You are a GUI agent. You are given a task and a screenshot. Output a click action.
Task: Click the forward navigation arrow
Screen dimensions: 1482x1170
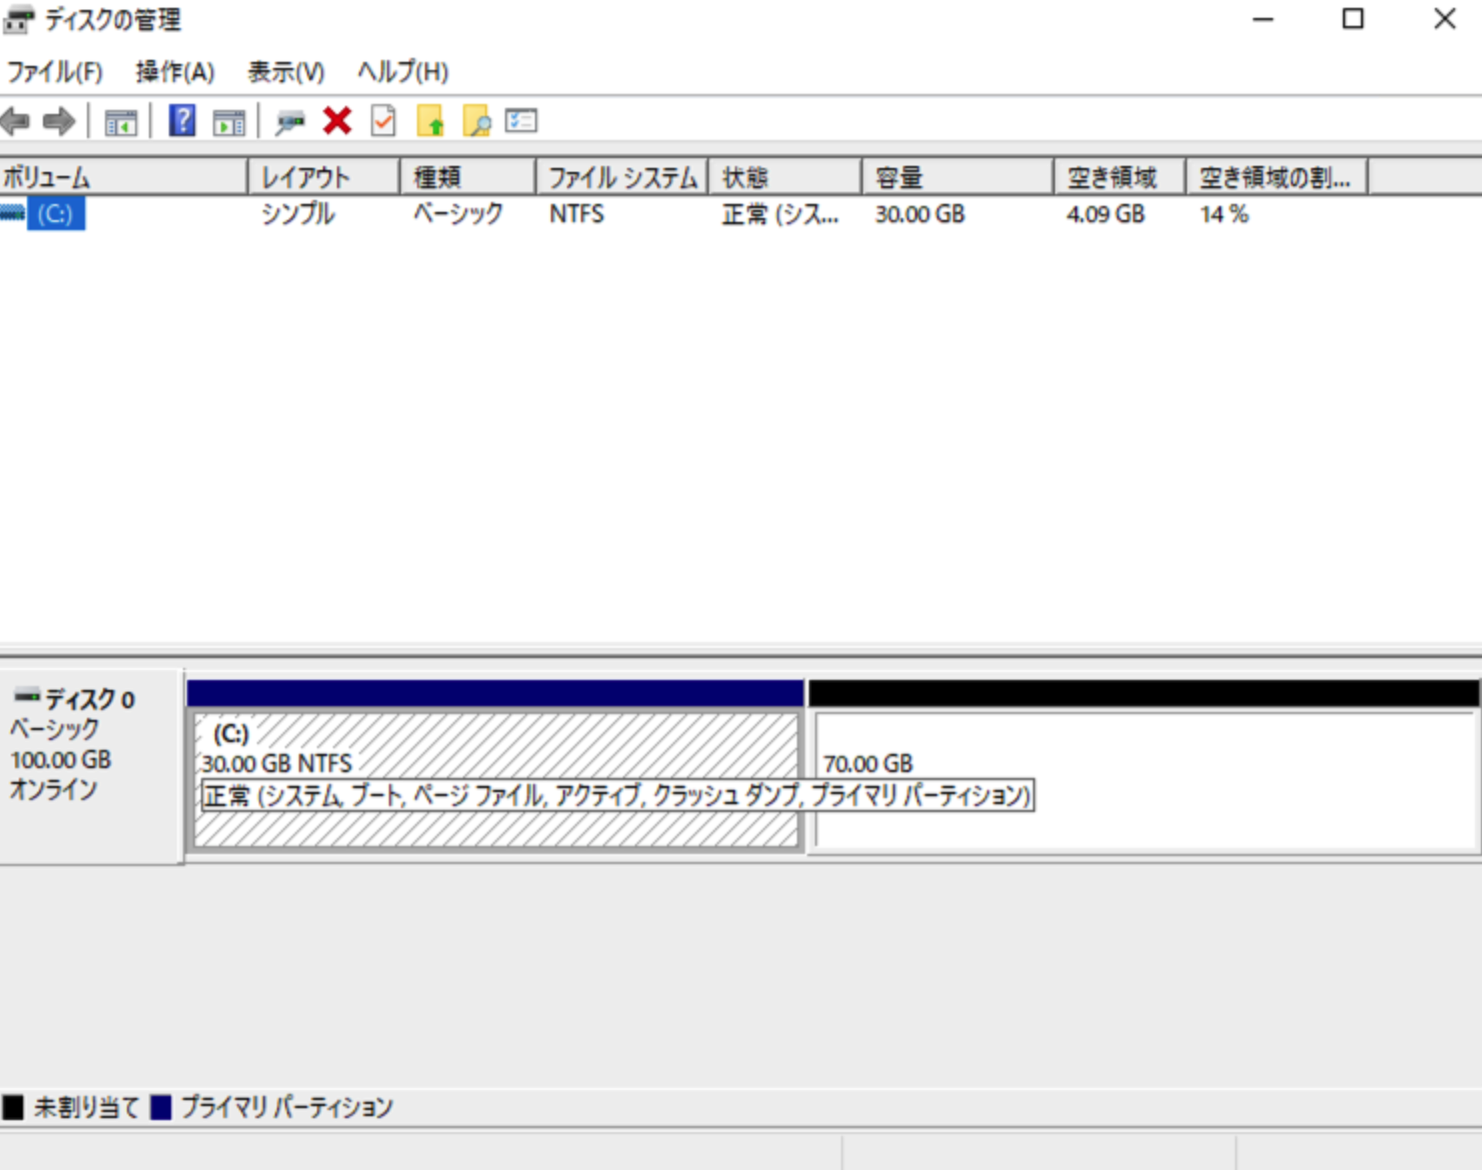57,121
